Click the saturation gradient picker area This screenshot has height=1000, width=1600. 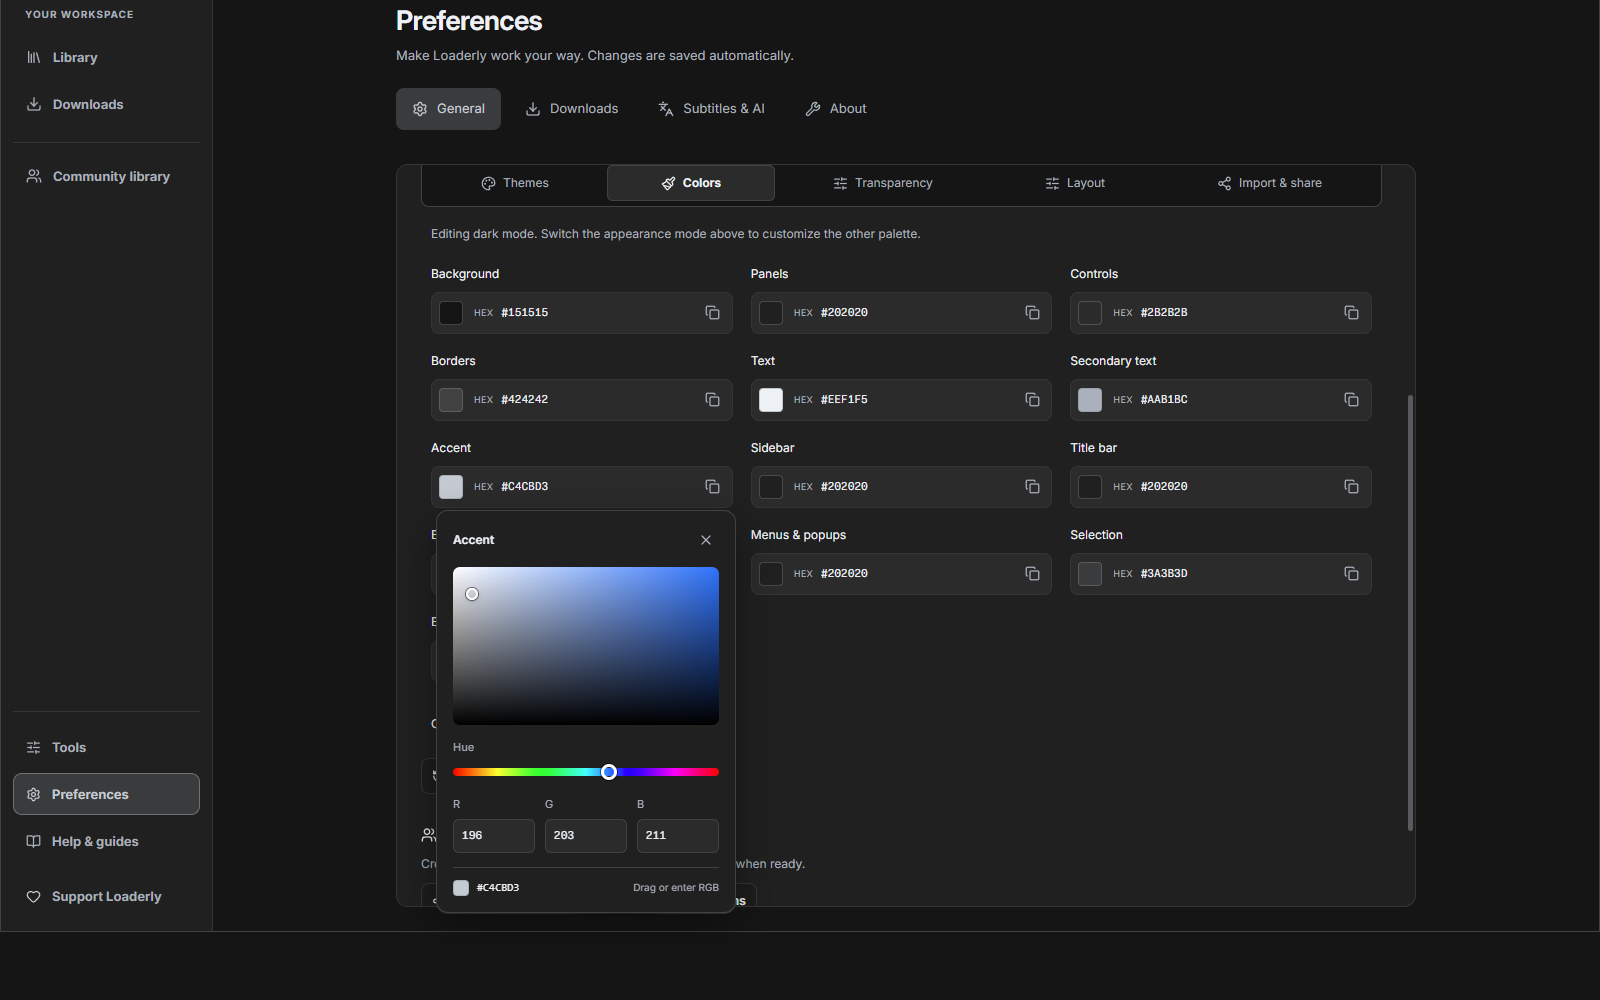click(586, 646)
